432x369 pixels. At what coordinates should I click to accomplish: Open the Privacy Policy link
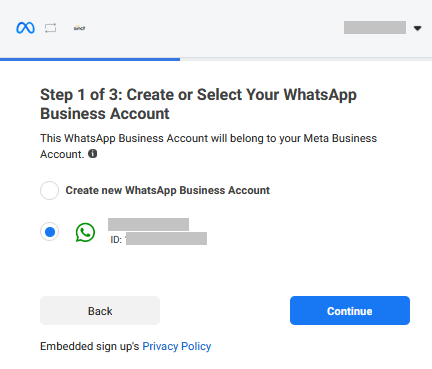pyautogui.click(x=177, y=346)
